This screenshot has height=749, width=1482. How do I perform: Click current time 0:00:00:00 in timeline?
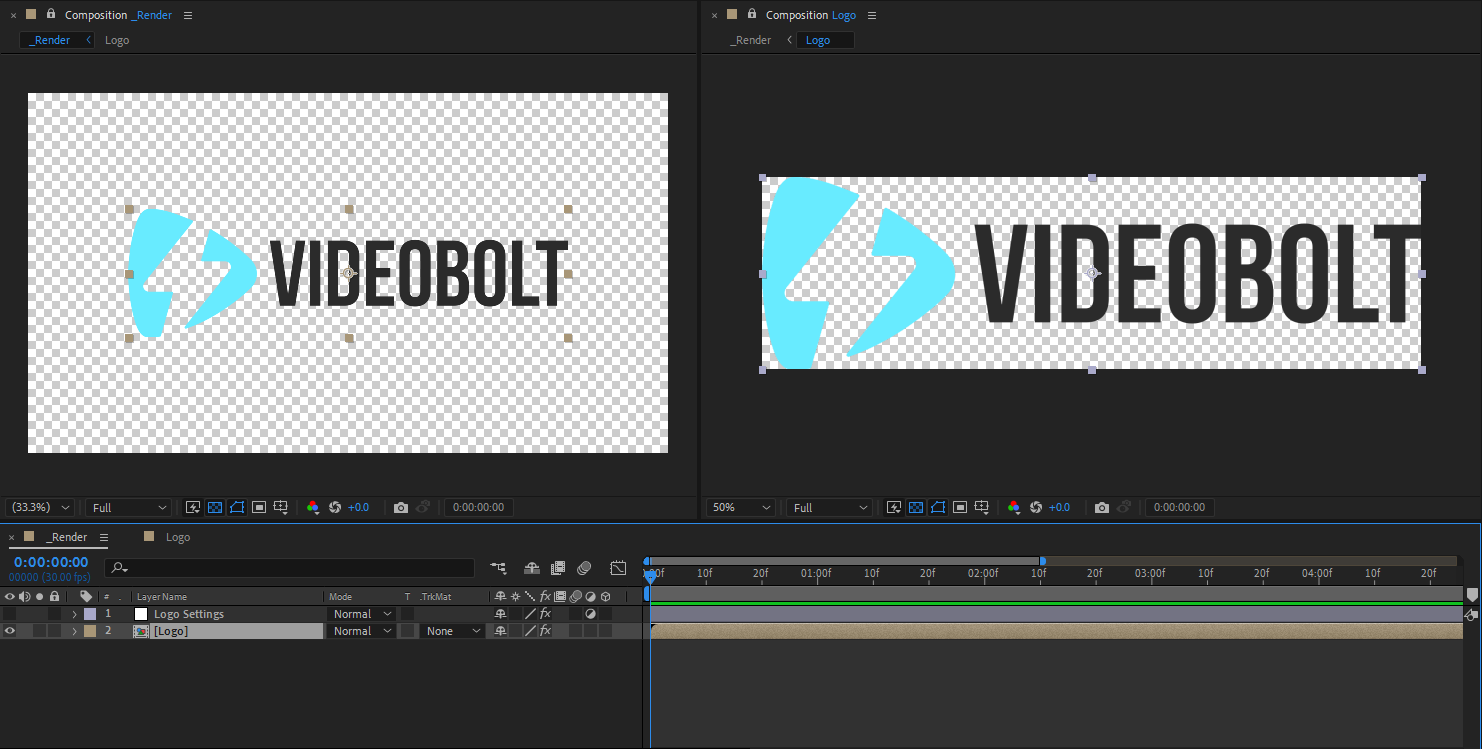51,562
